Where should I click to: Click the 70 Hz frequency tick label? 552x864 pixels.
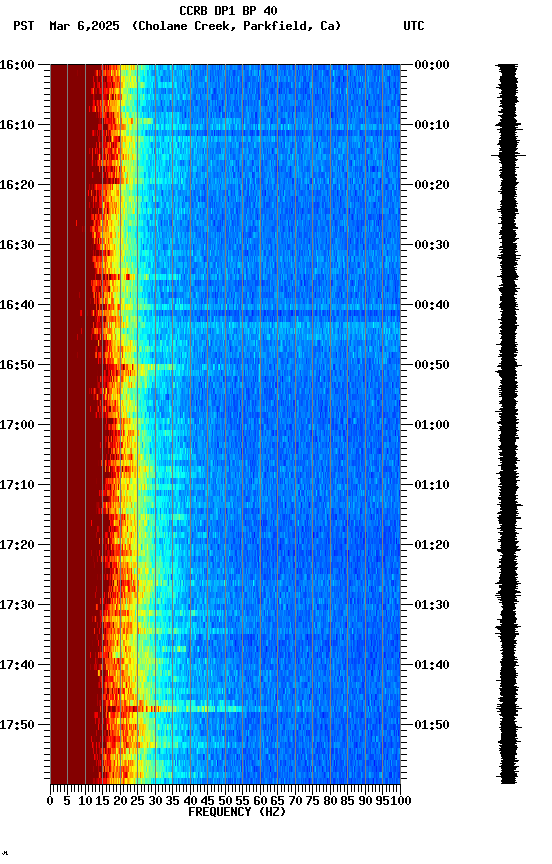click(295, 801)
